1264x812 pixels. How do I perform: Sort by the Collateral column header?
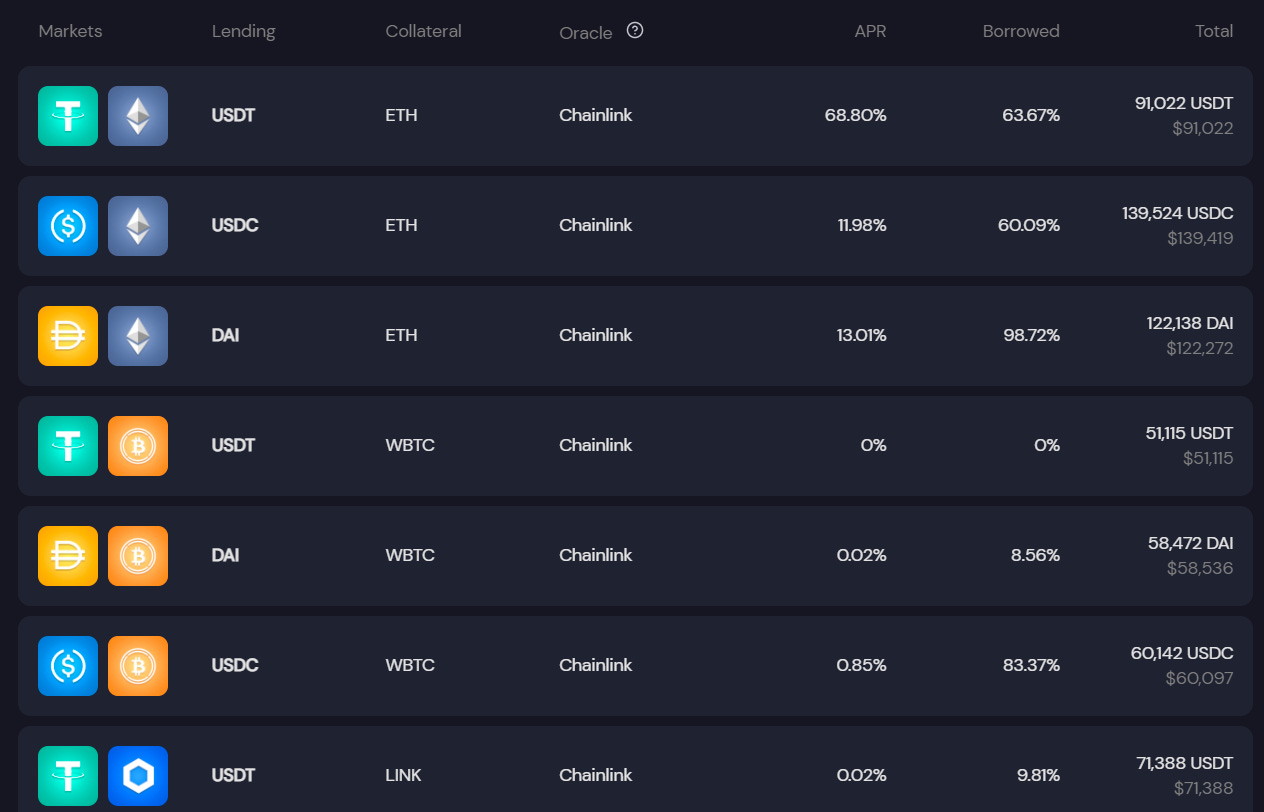tap(423, 31)
